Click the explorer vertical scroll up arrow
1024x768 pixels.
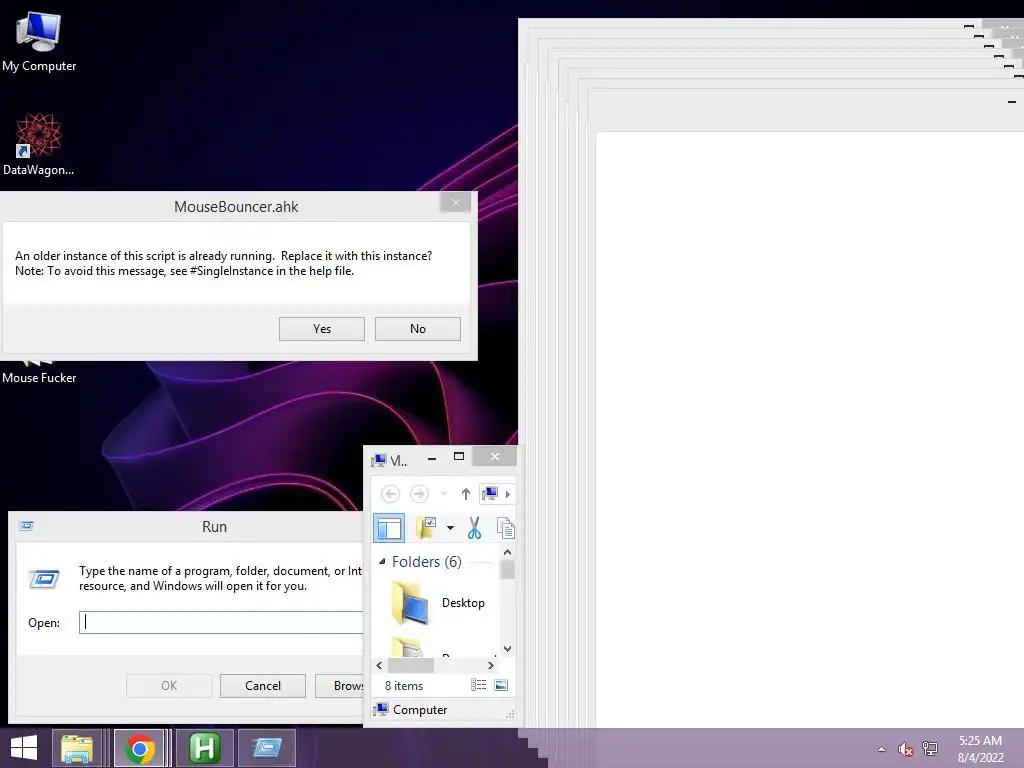point(507,552)
